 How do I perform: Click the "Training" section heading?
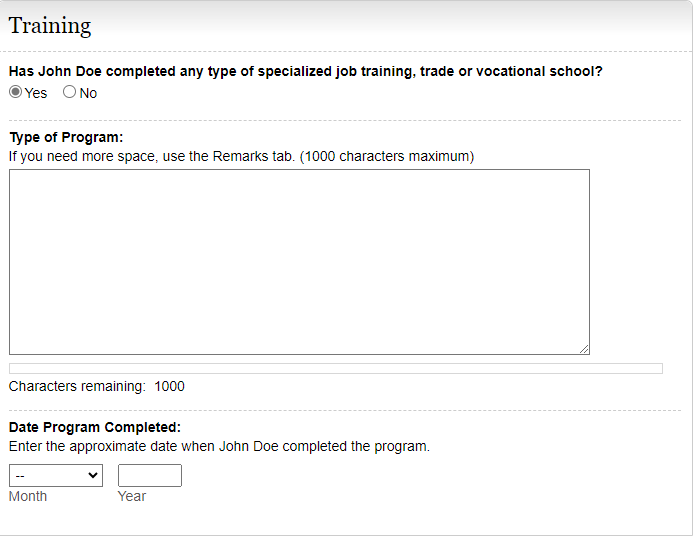pos(50,26)
